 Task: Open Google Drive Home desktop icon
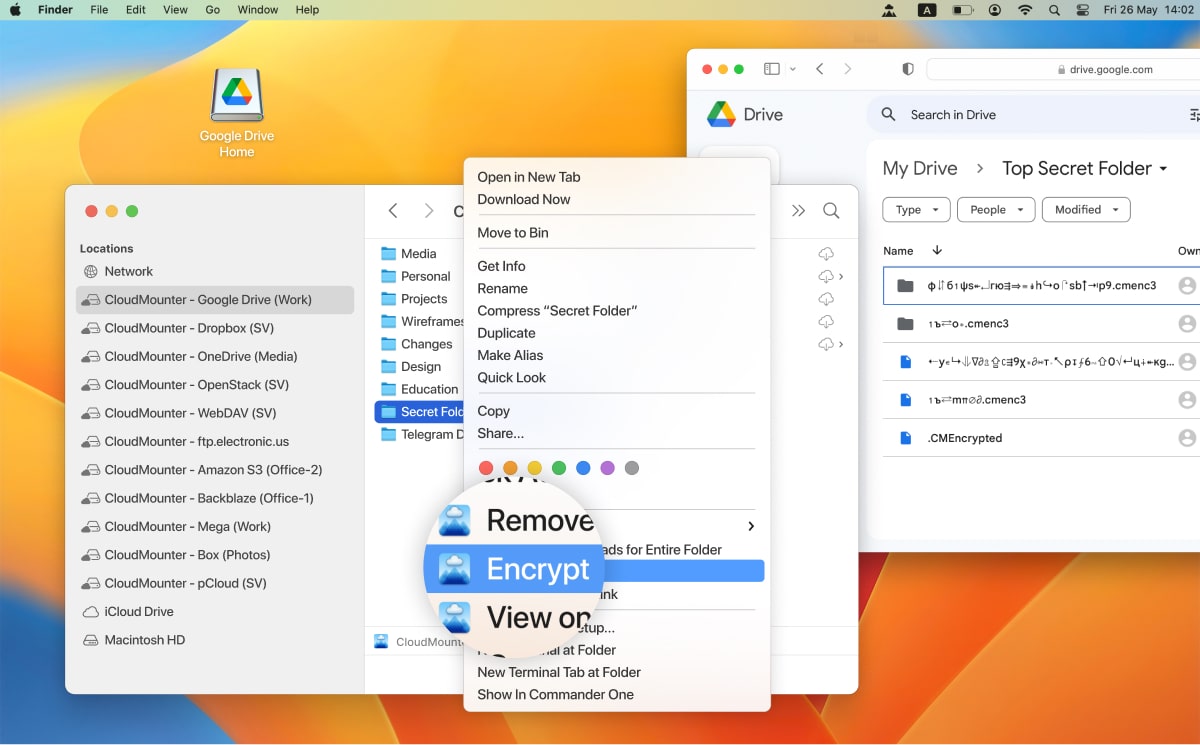237,98
